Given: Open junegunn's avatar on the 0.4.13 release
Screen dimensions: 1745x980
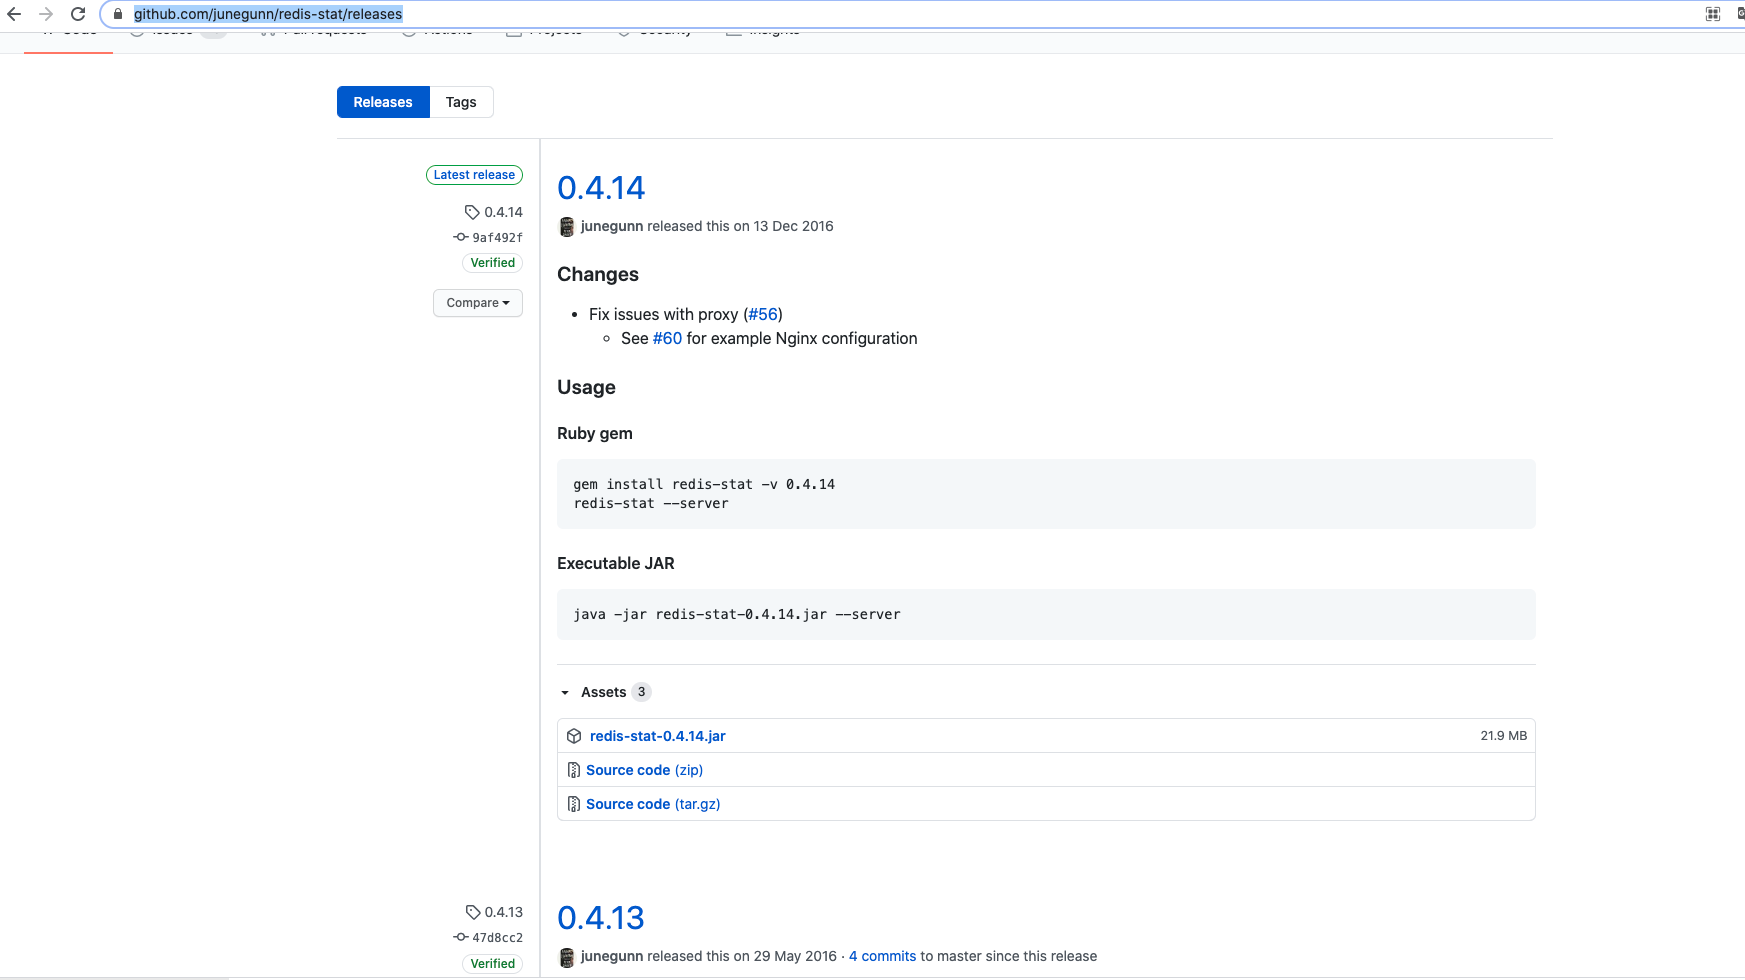Looking at the screenshot, I should [x=567, y=957].
